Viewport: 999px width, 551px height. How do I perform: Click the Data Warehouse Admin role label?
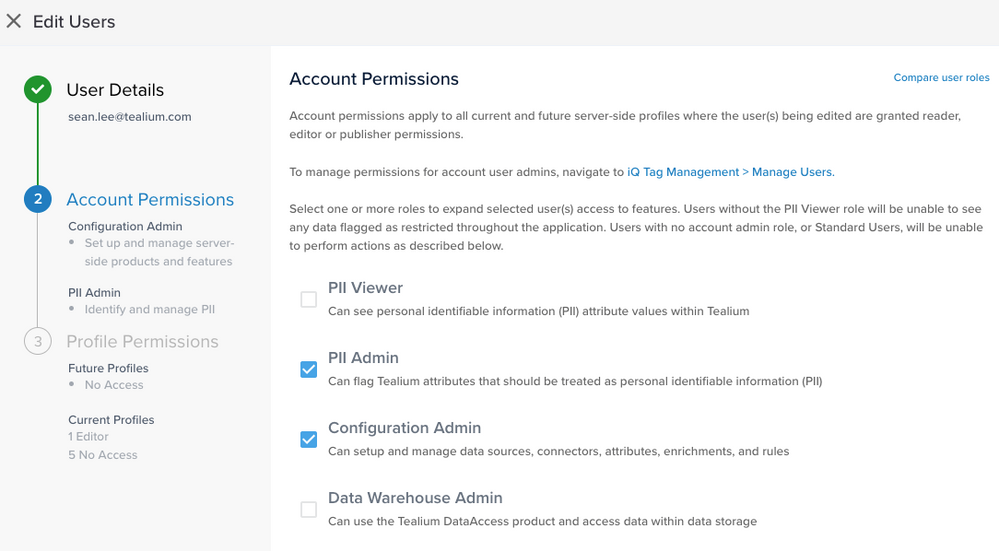pos(415,498)
